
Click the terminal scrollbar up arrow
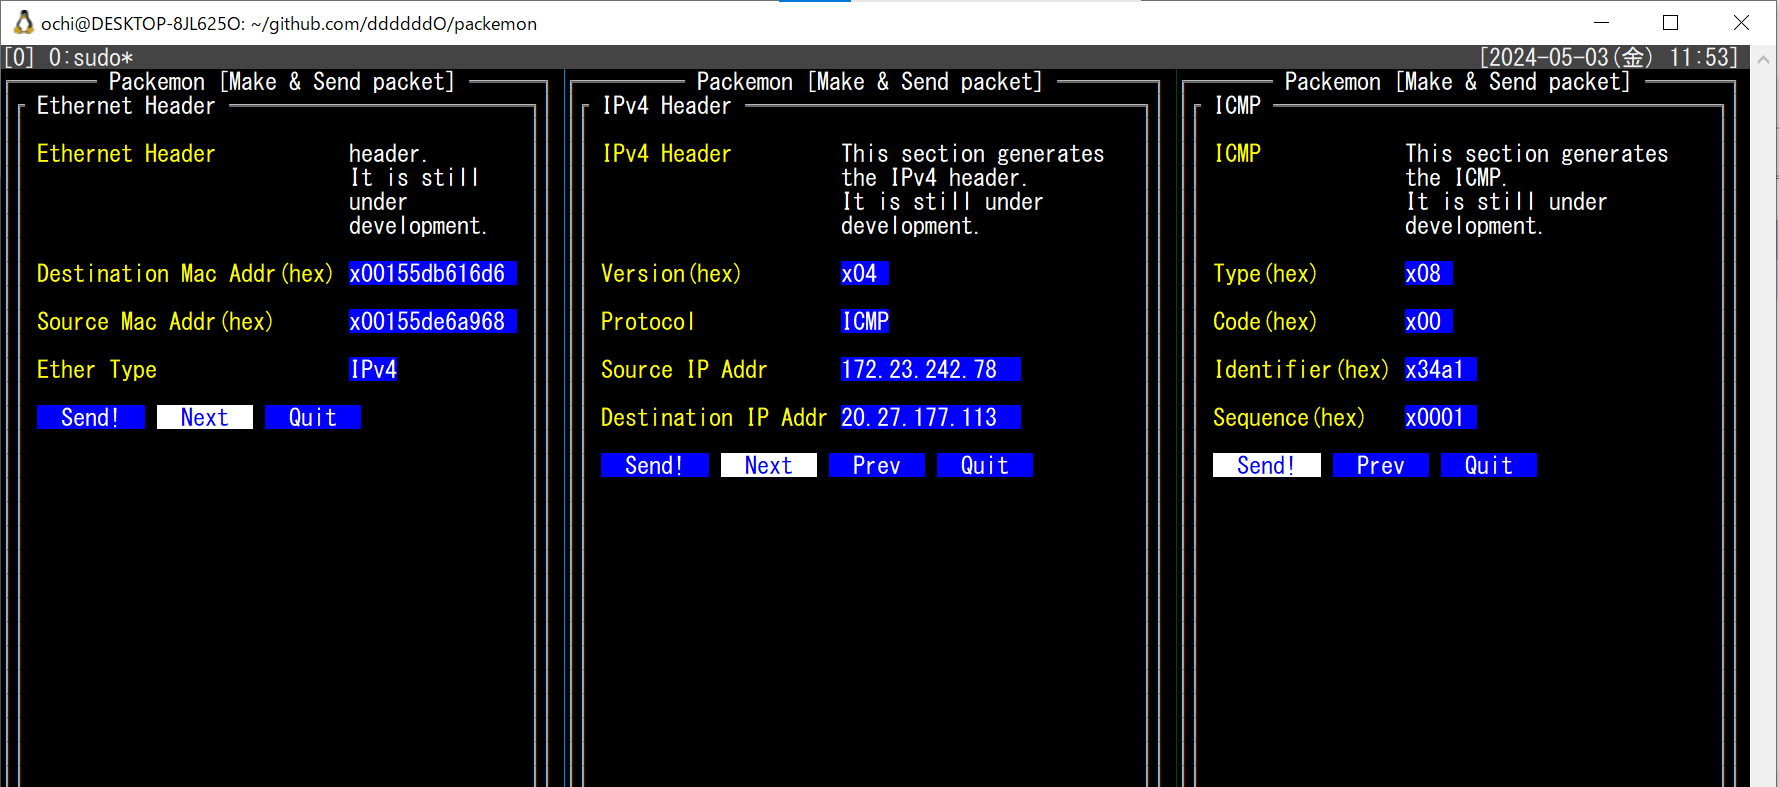(1763, 59)
